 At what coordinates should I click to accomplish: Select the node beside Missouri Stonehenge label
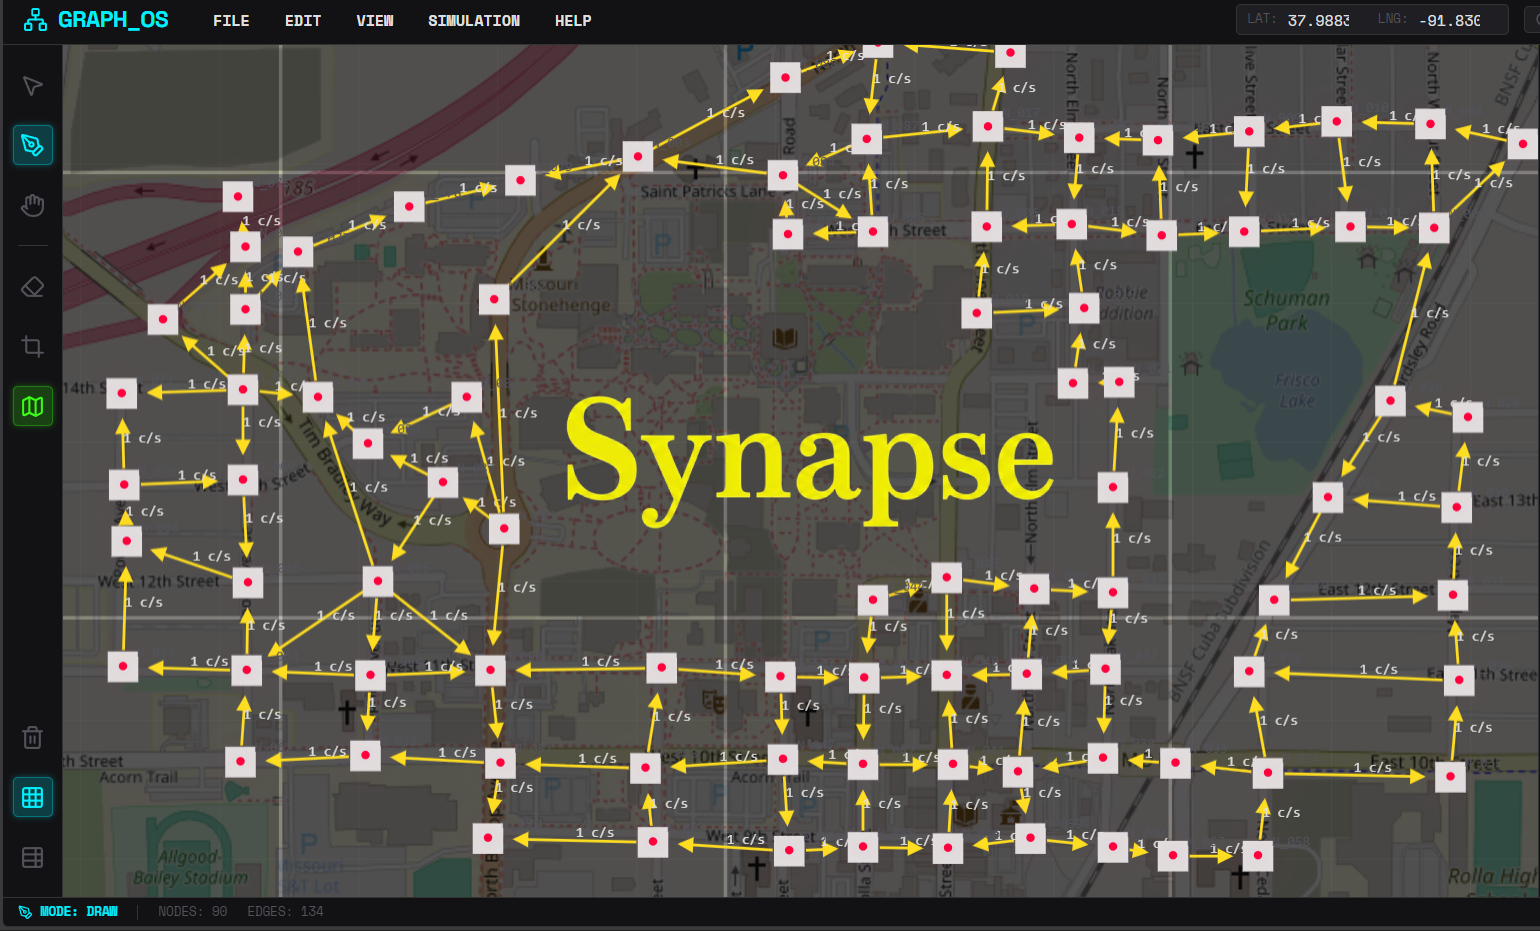point(494,299)
